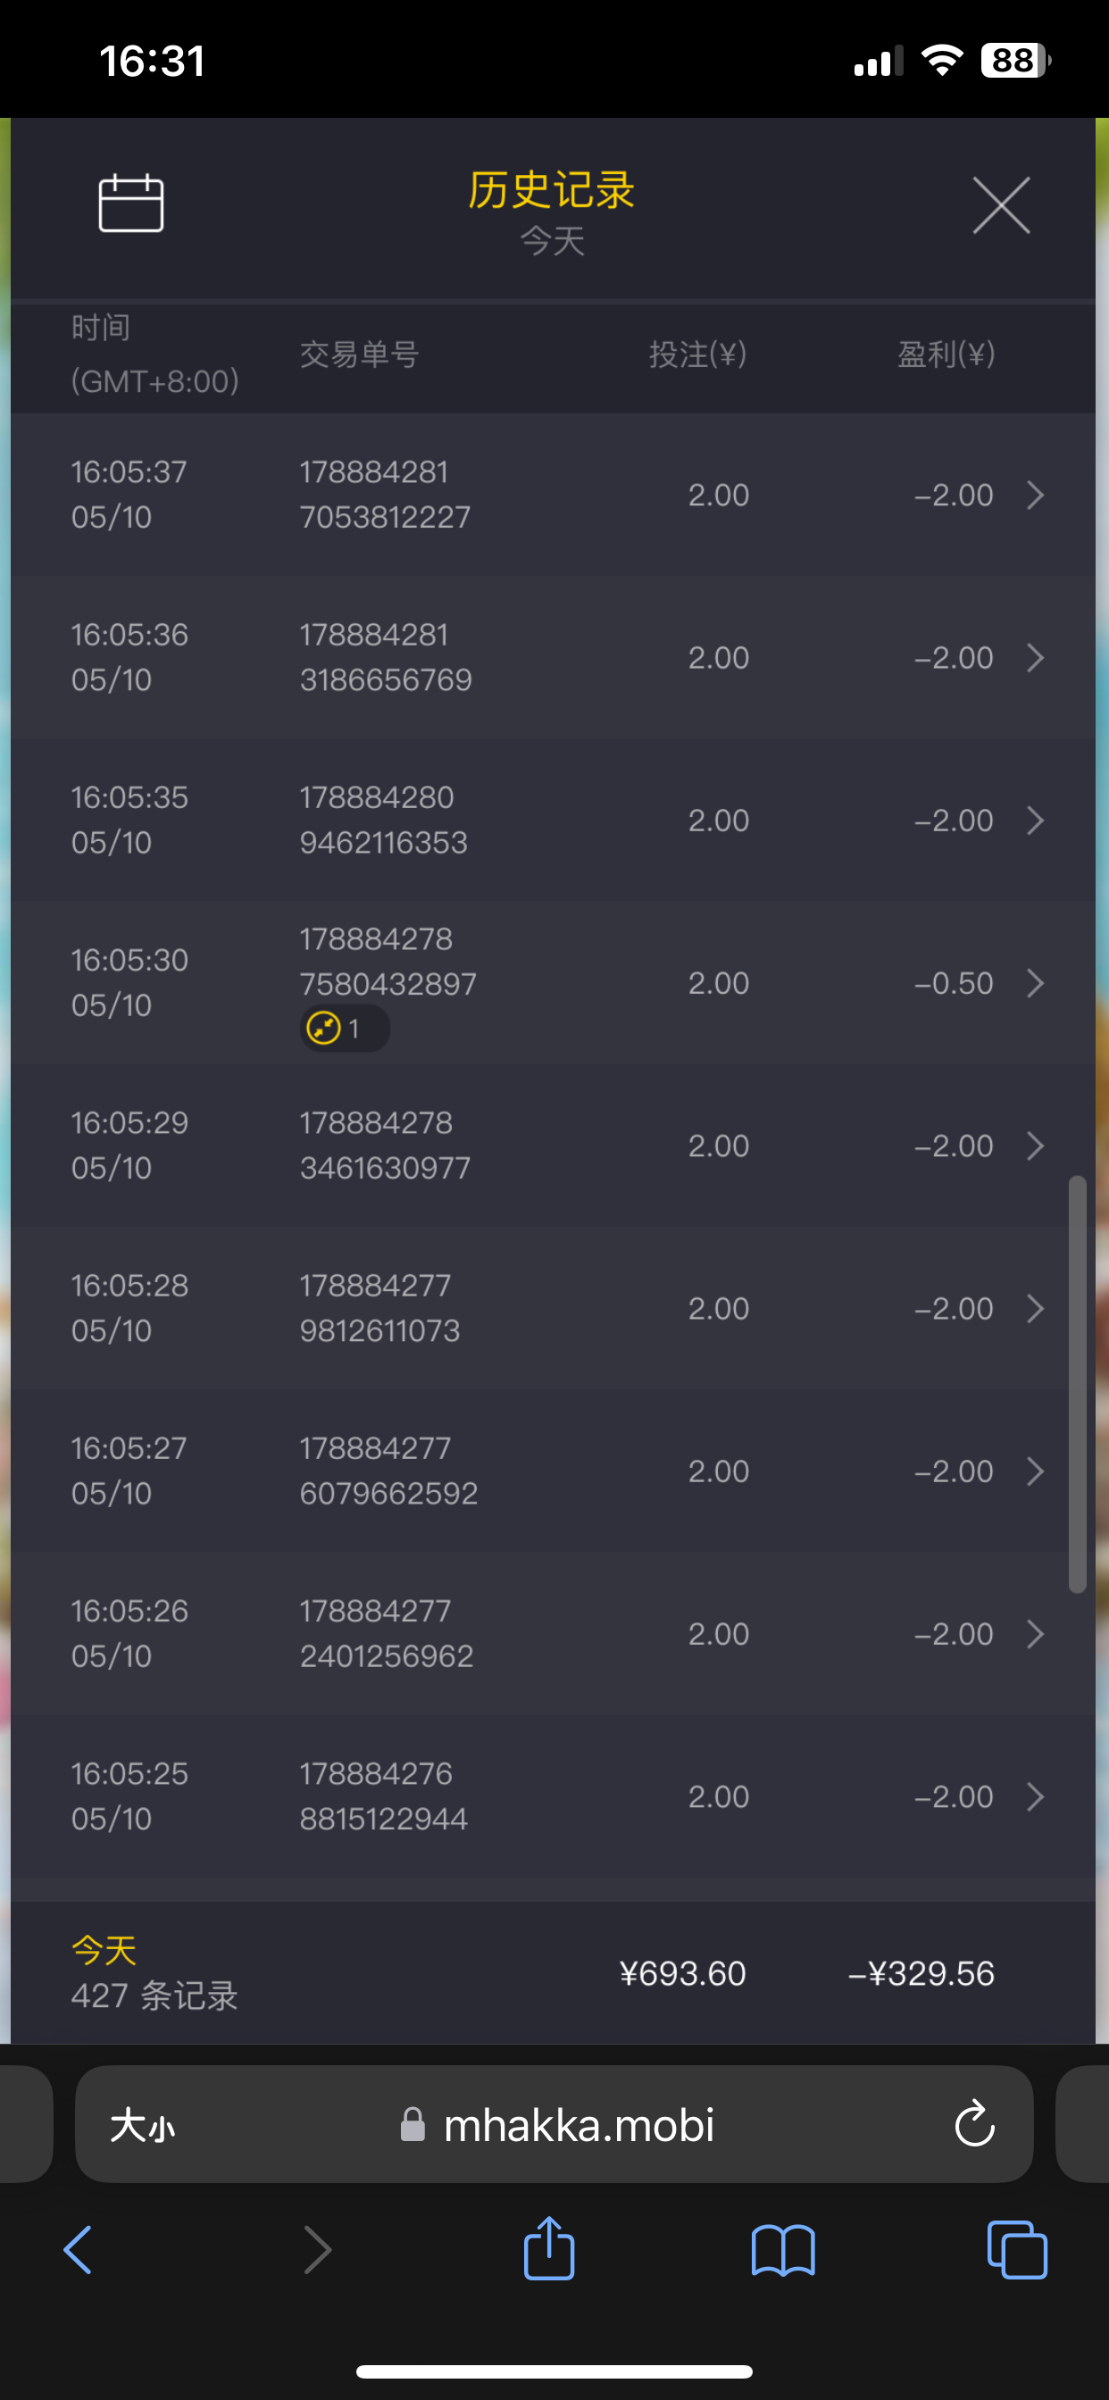Go back with Safari back arrow
Image resolution: width=1109 pixels, height=2400 pixels.
[78, 2250]
